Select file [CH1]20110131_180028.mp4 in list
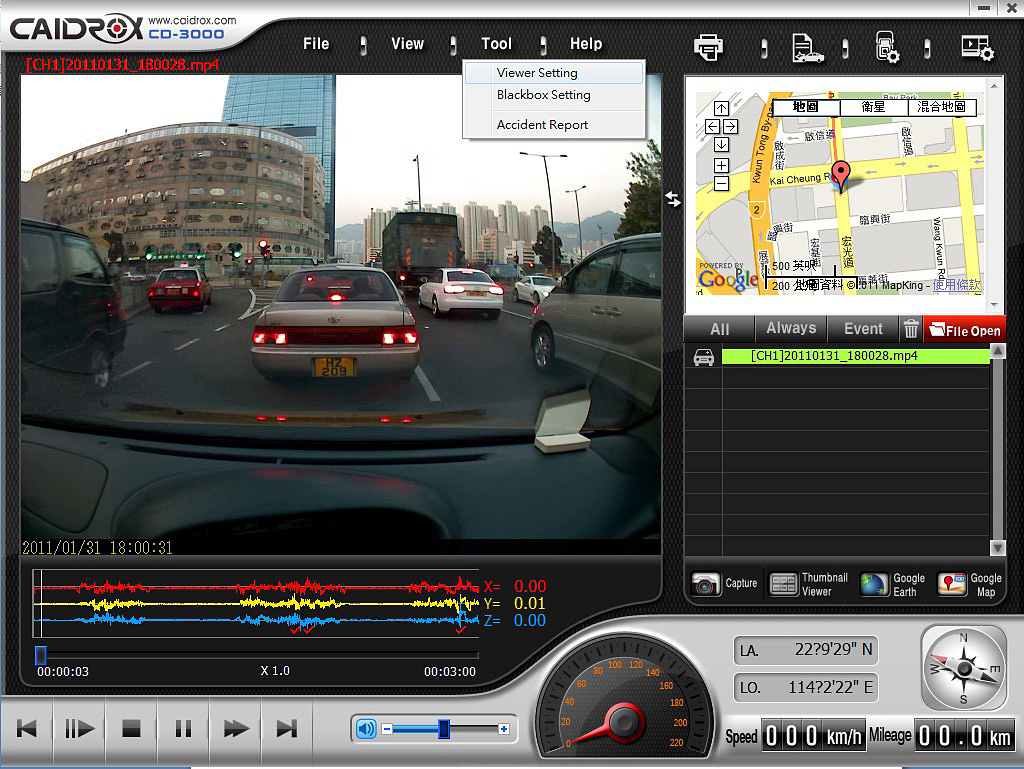The height and width of the screenshot is (769, 1024). pos(856,356)
